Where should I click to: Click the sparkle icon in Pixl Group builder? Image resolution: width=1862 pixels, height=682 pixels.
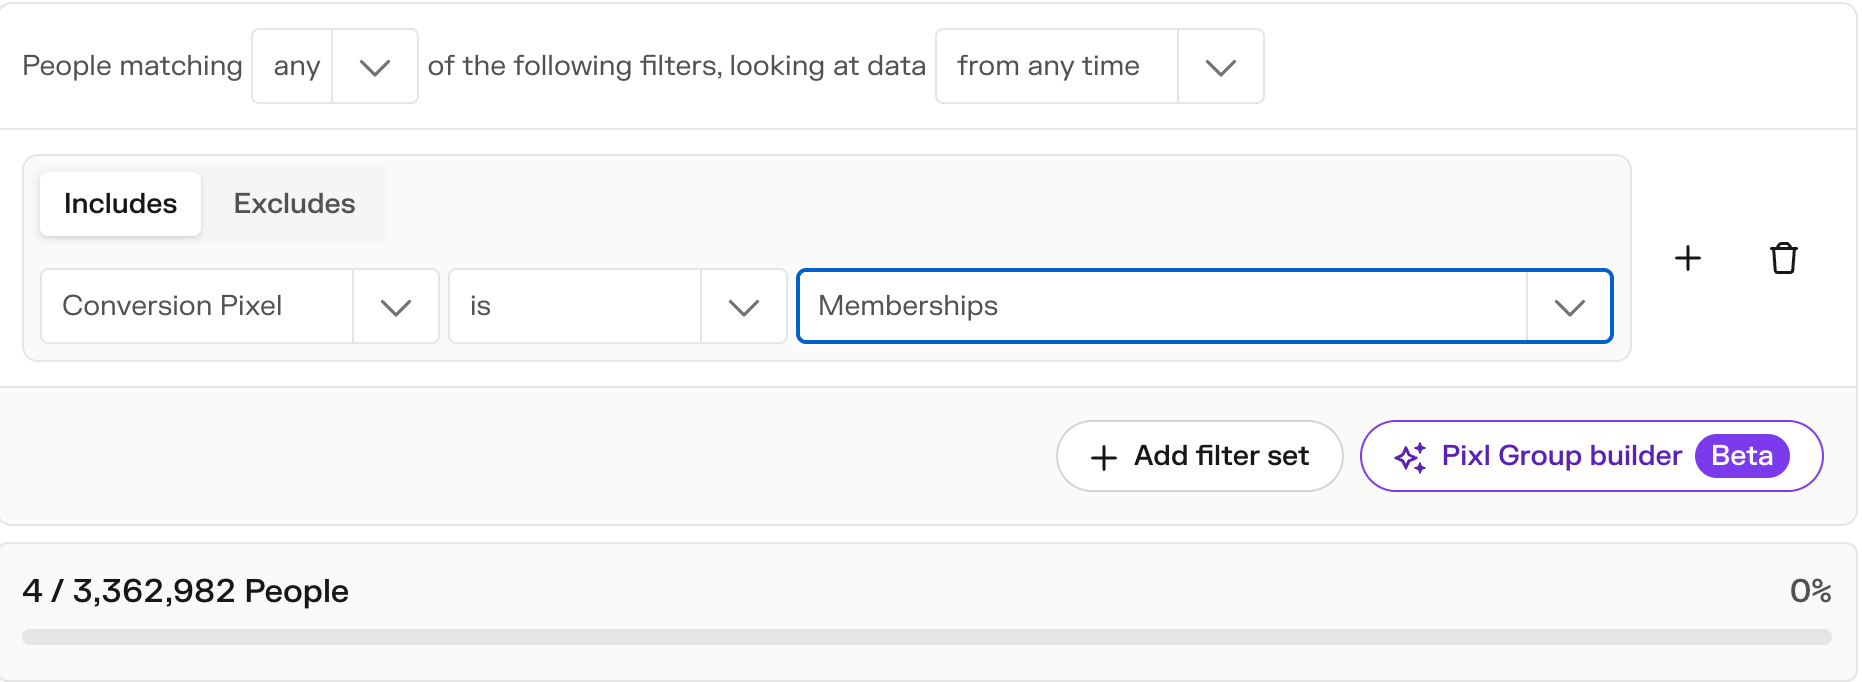[x=1410, y=457]
